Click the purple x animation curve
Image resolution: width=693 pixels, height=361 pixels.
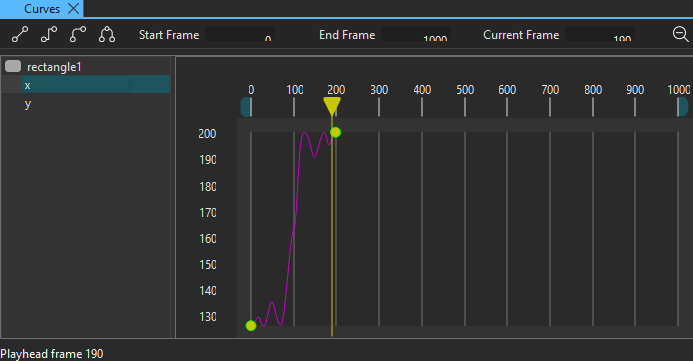click(293, 230)
